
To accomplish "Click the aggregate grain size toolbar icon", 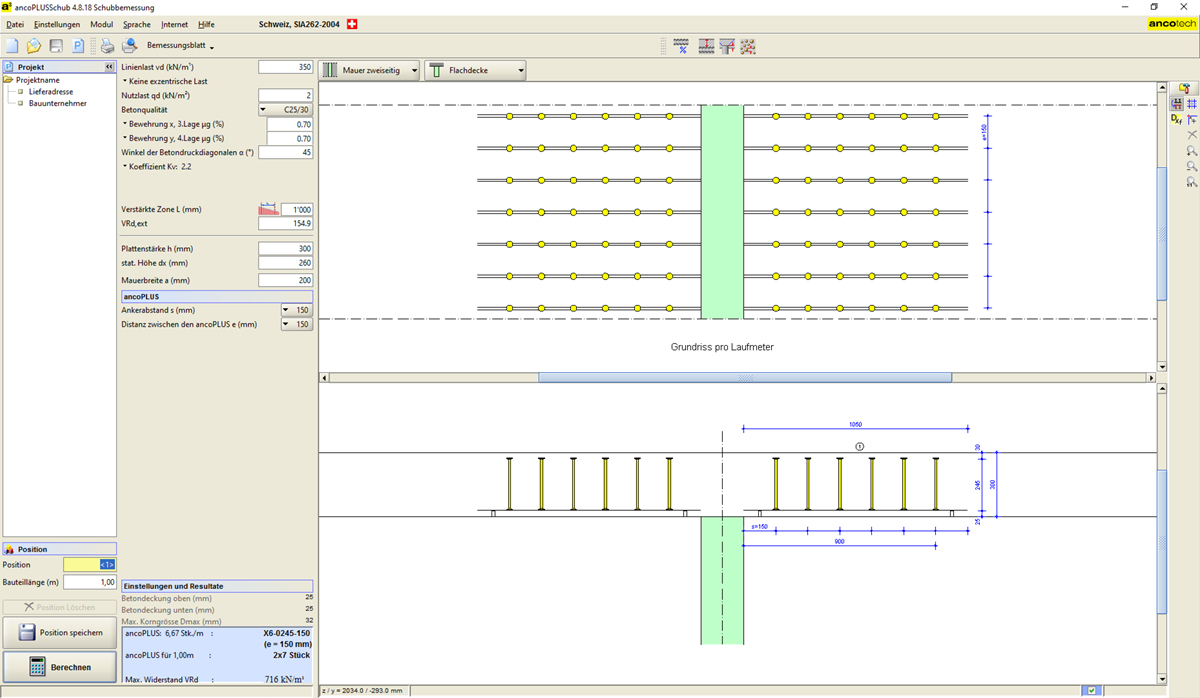I will point(748,46).
